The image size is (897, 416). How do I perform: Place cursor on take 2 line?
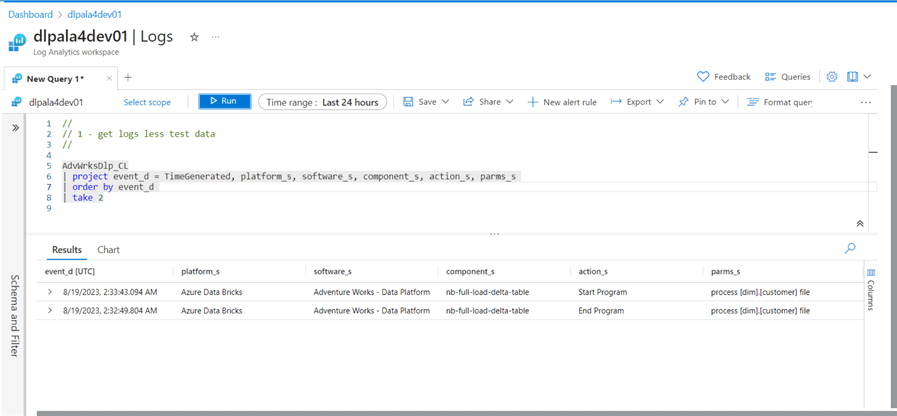(x=88, y=197)
